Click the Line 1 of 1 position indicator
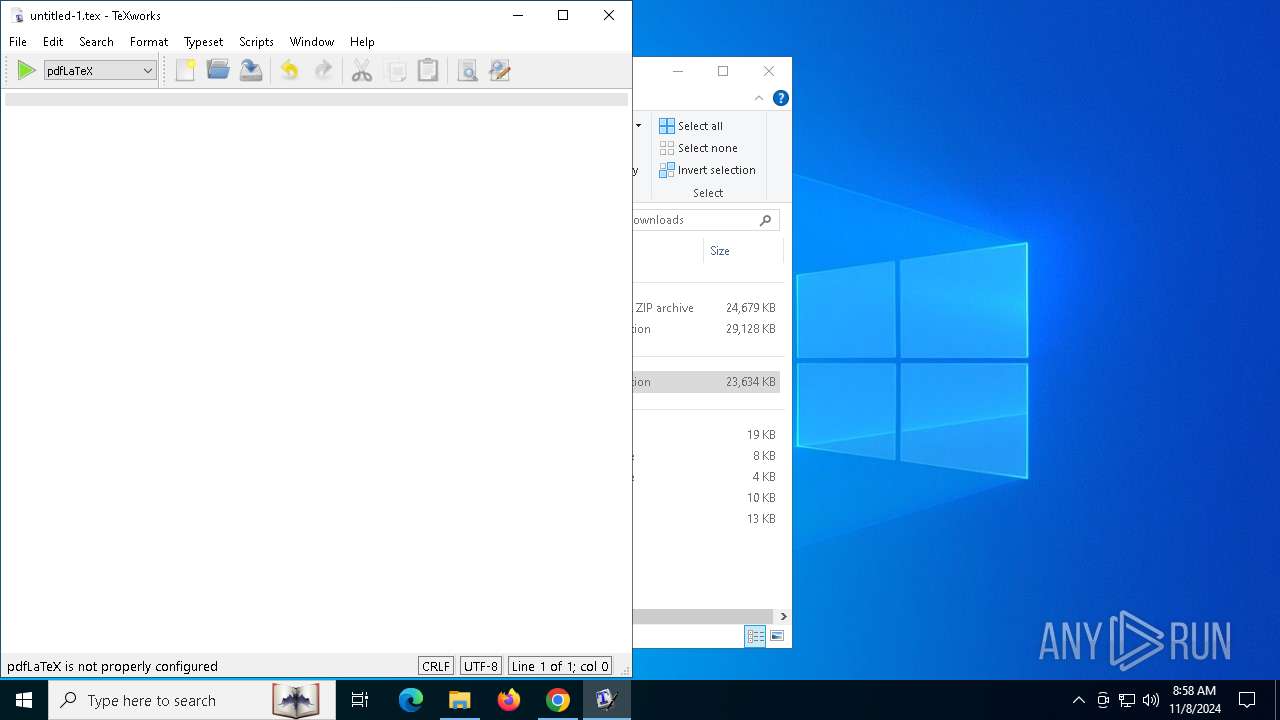This screenshot has width=1280, height=720. click(x=560, y=666)
